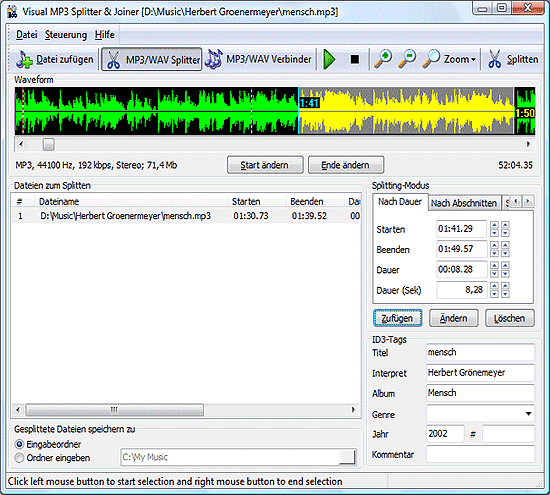The image size is (550, 495).
Task: Start playback with the green play button
Action: pyautogui.click(x=329, y=59)
